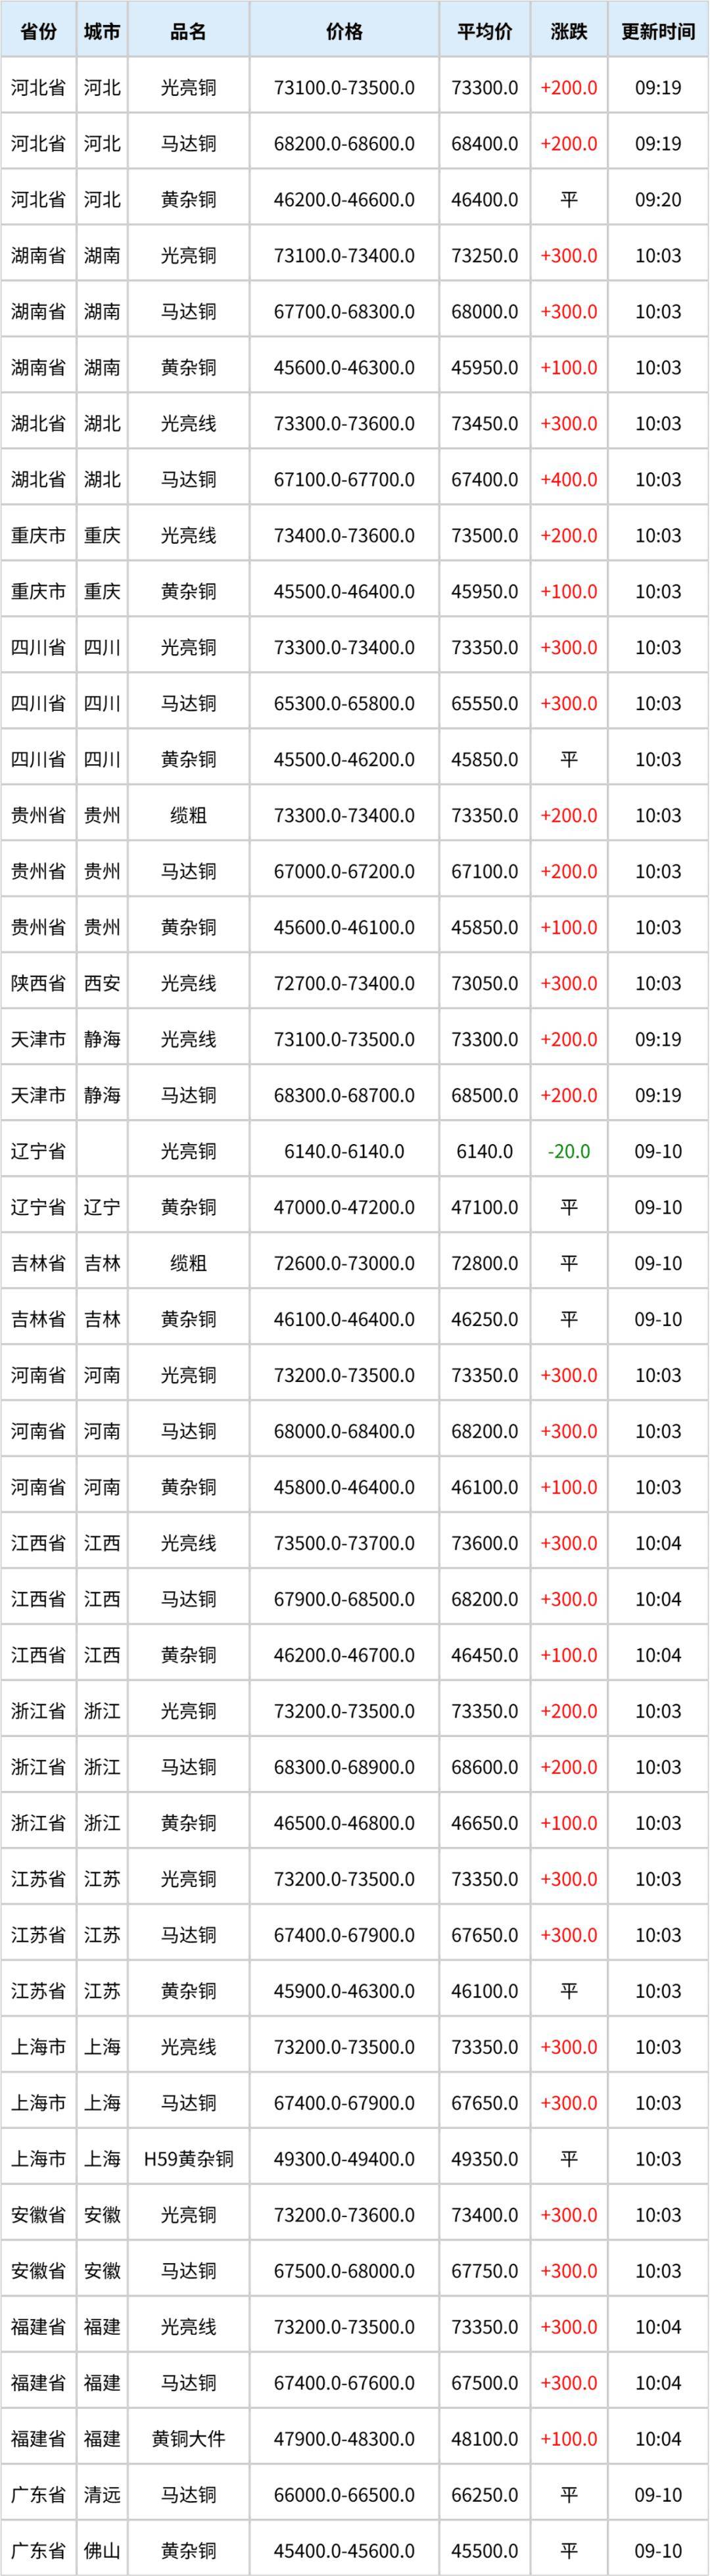
Task: Click the 省份 column header
Action: (x=38, y=31)
